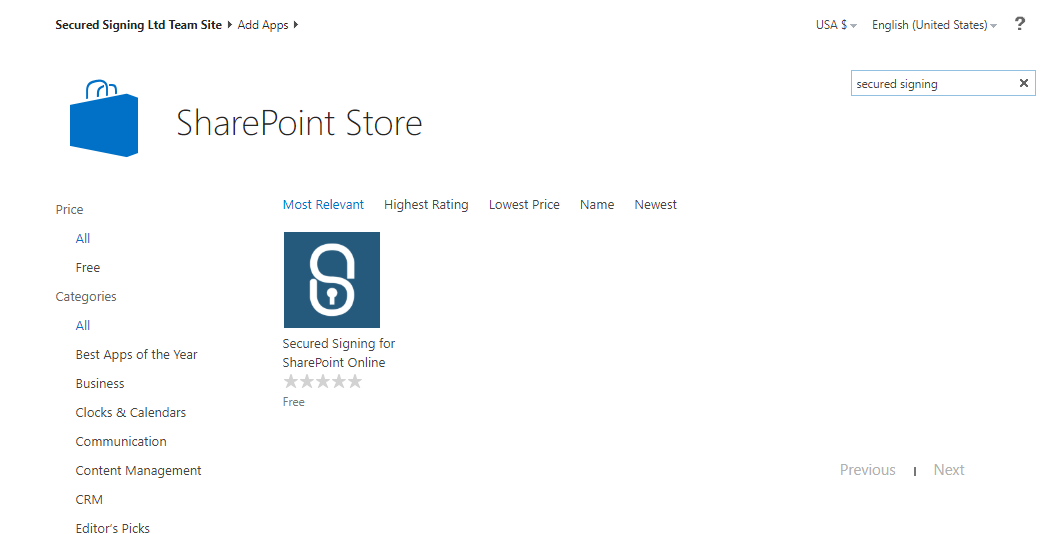The width and height of the screenshot is (1064, 534).
Task: Open the Secured Signing Ltd Team Site link
Action: tap(138, 25)
